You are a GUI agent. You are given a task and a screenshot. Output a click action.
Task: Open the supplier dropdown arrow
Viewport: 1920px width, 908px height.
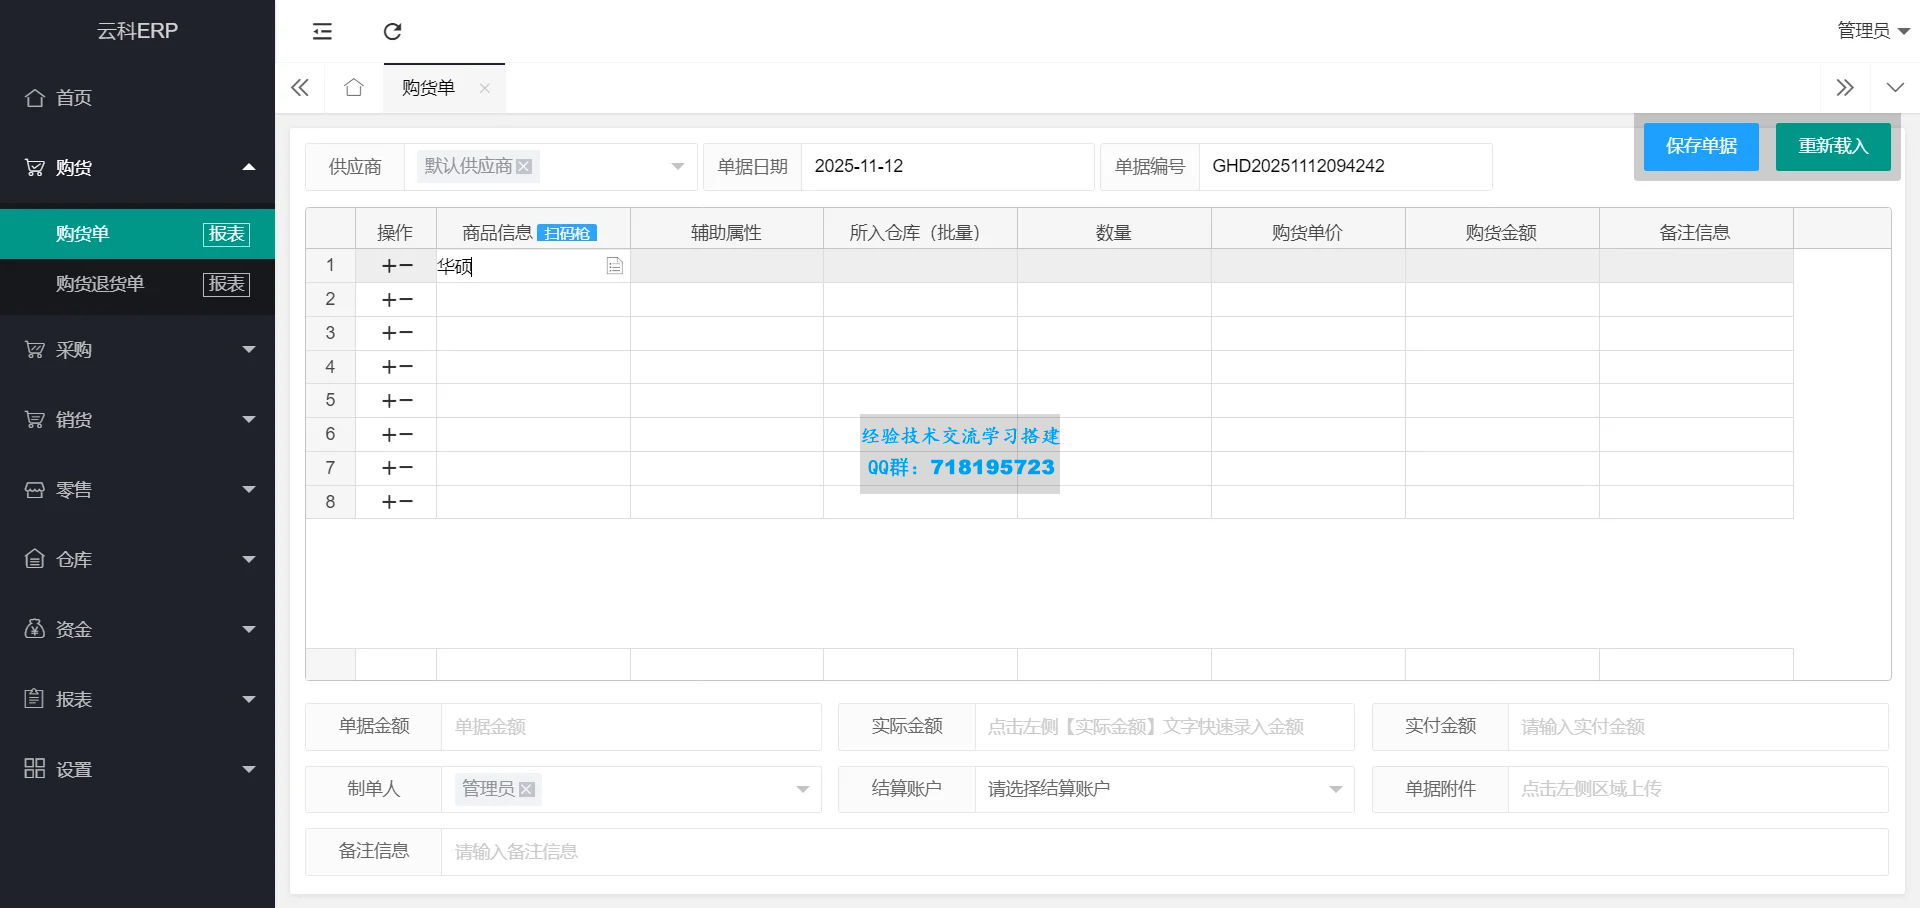click(x=677, y=167)
